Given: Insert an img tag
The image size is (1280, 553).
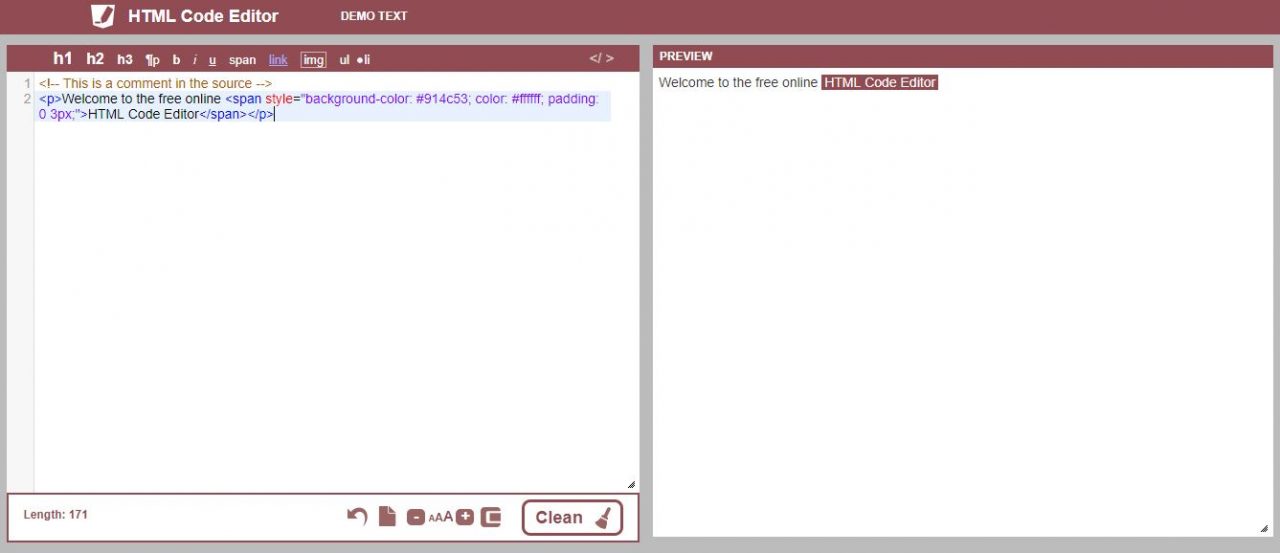Looking at the screenshot, I should click(314, 60).
